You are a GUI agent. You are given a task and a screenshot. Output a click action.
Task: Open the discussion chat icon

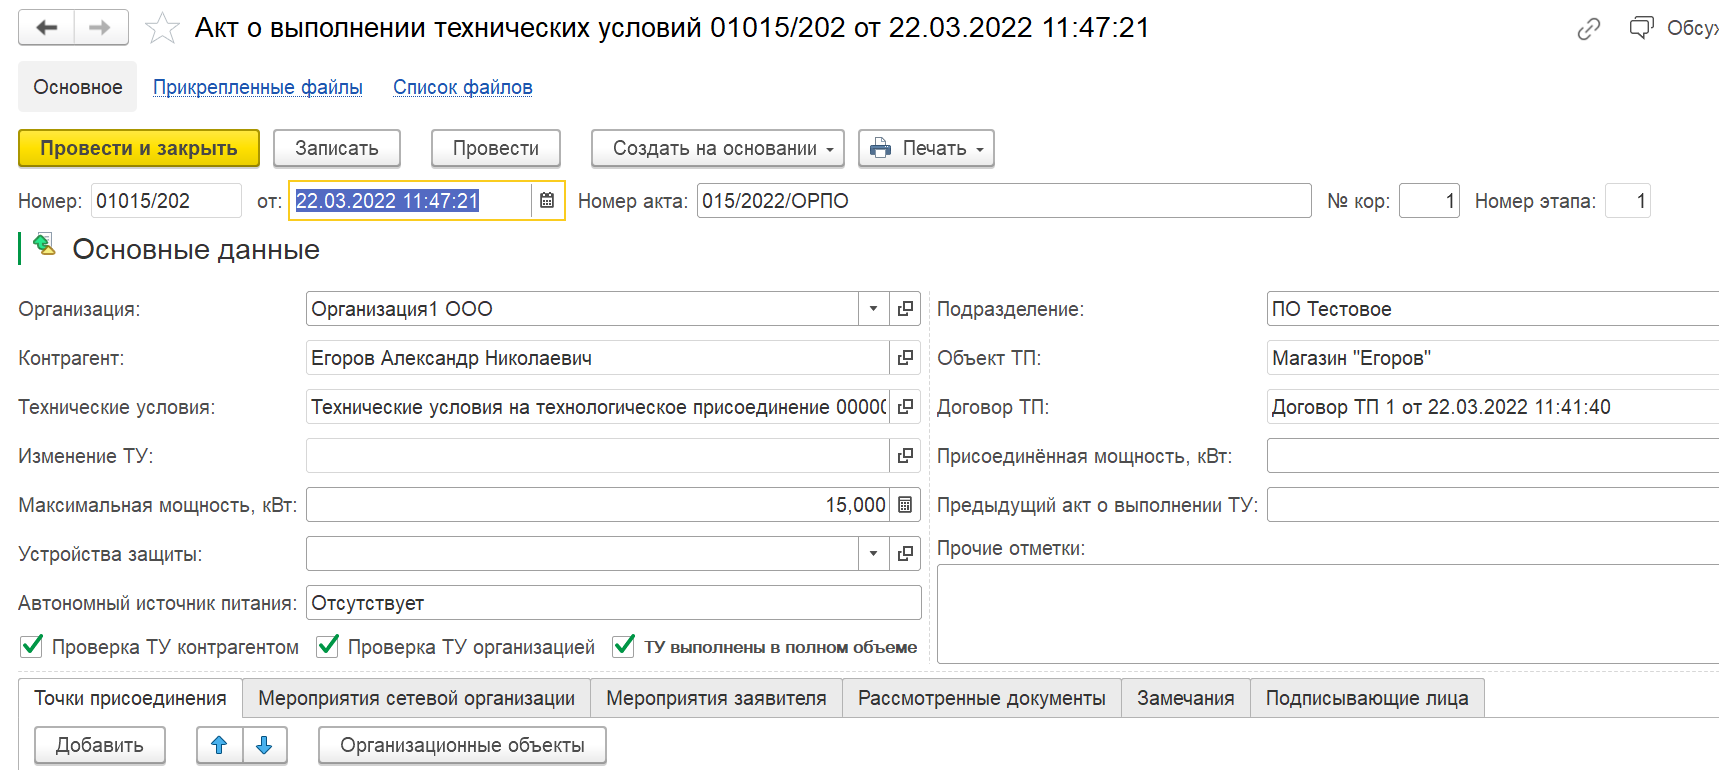1641,28
